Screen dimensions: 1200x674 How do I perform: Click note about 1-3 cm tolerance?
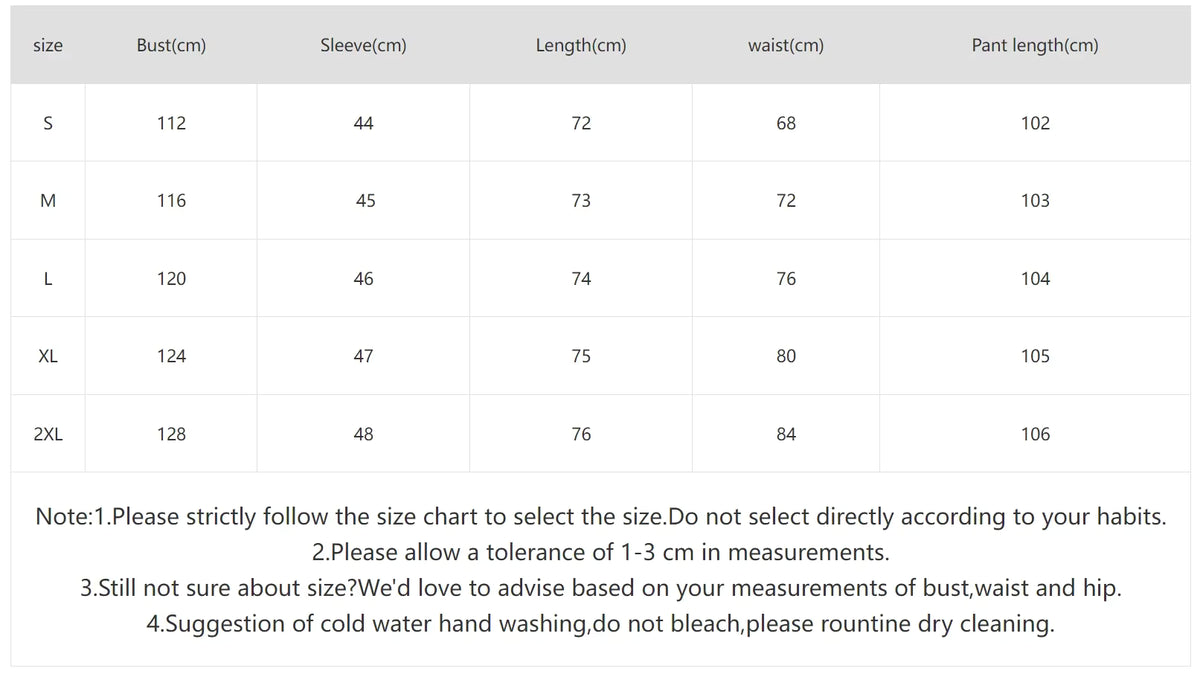click(x=600, y=552)
